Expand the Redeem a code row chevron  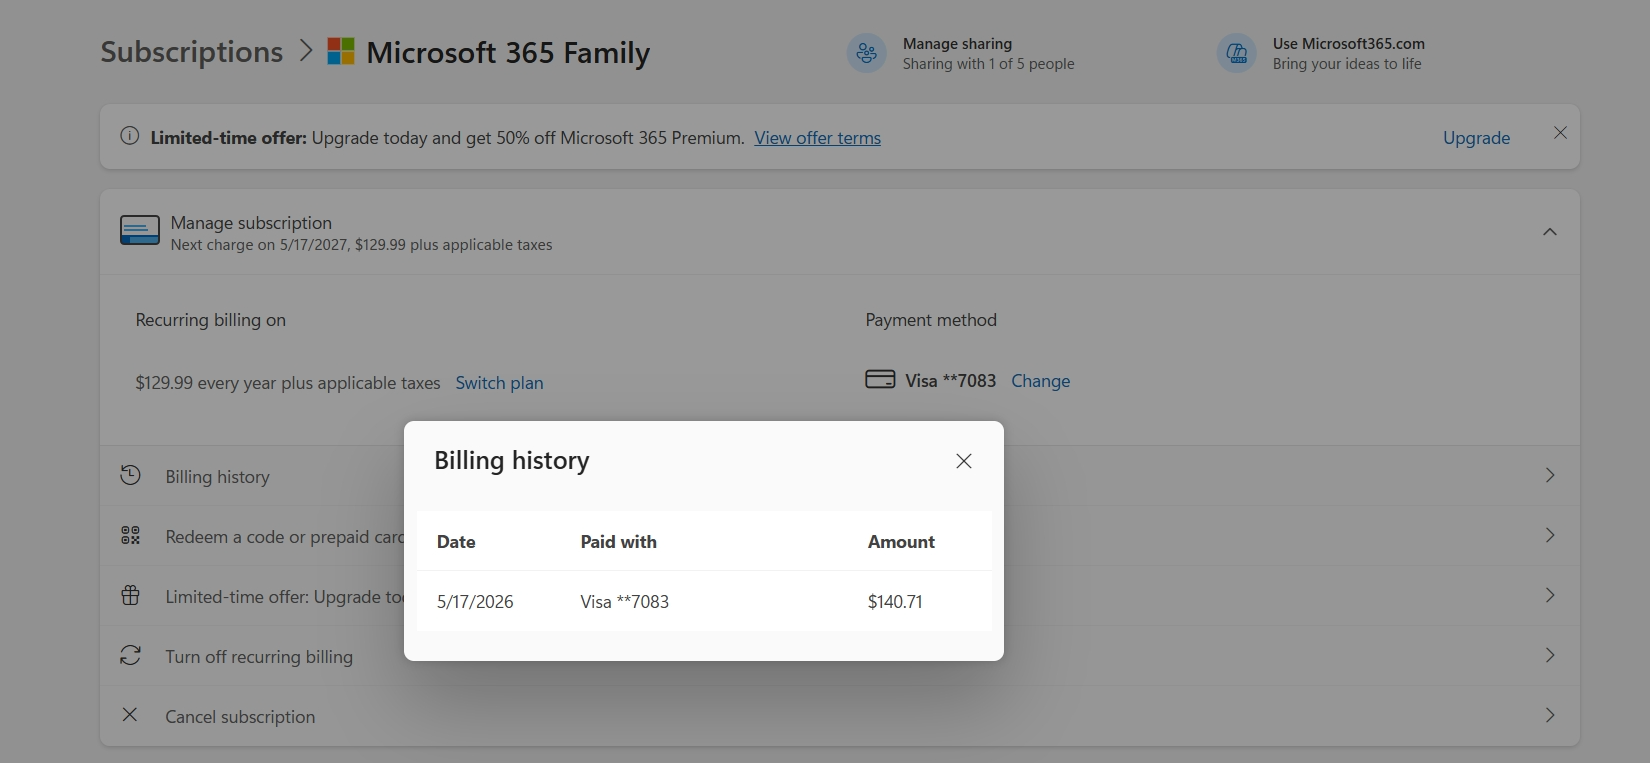point(1550,535)
